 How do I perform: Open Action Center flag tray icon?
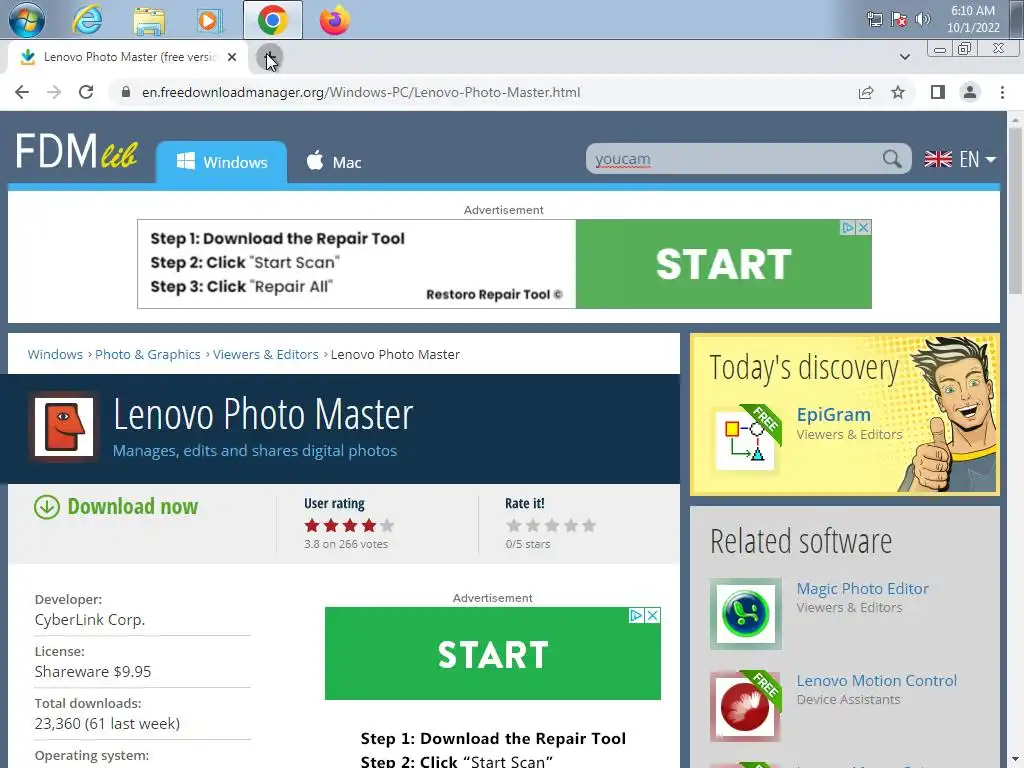tap(899, 20)
